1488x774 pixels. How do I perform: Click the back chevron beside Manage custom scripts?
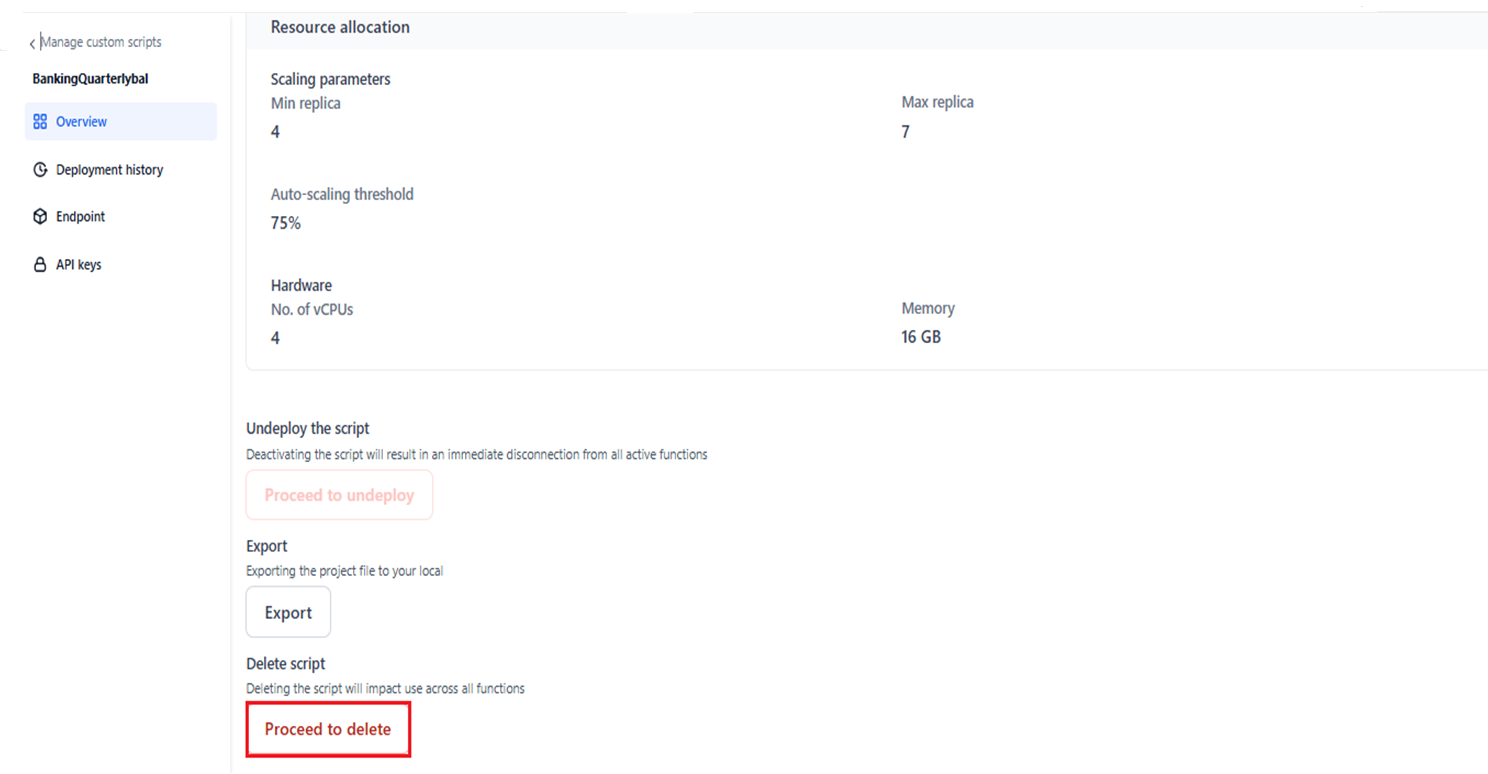pyautogui.click(x=32, y=43)
